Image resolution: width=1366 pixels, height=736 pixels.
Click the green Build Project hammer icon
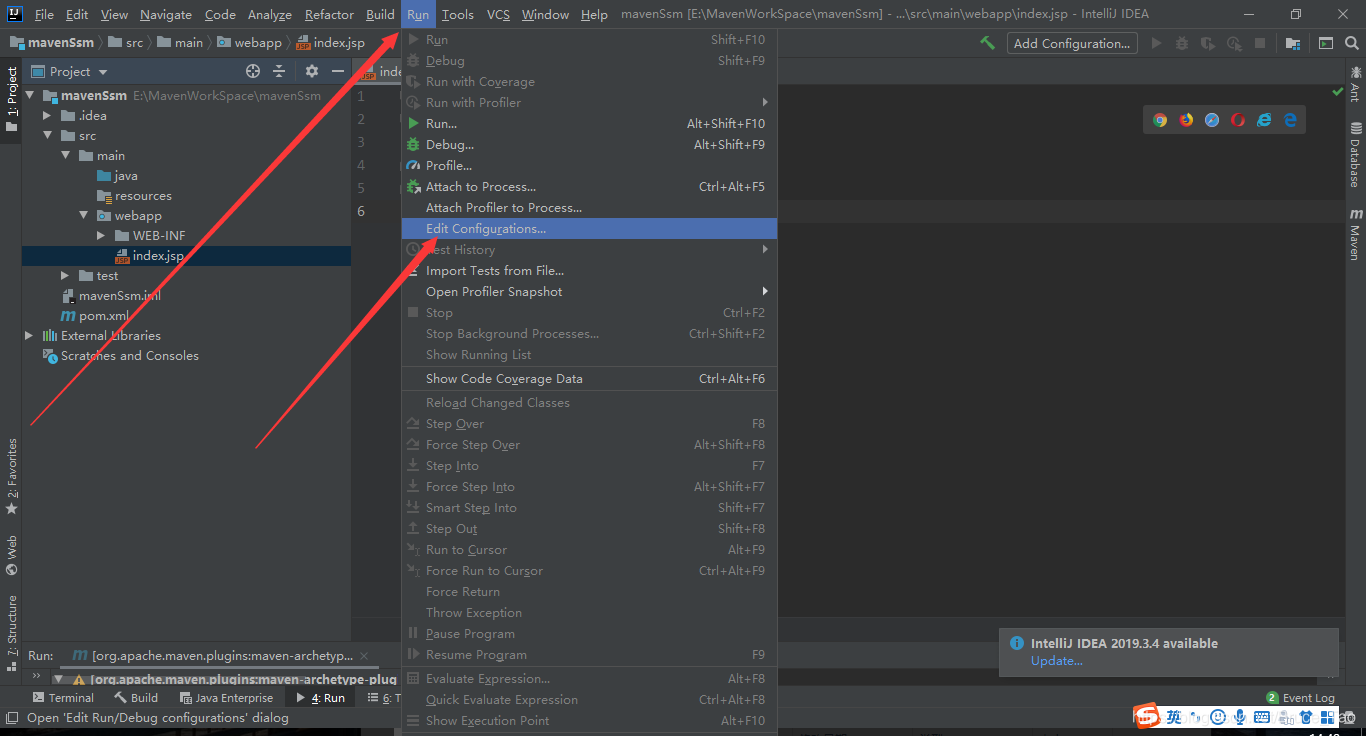click(987, 43)
